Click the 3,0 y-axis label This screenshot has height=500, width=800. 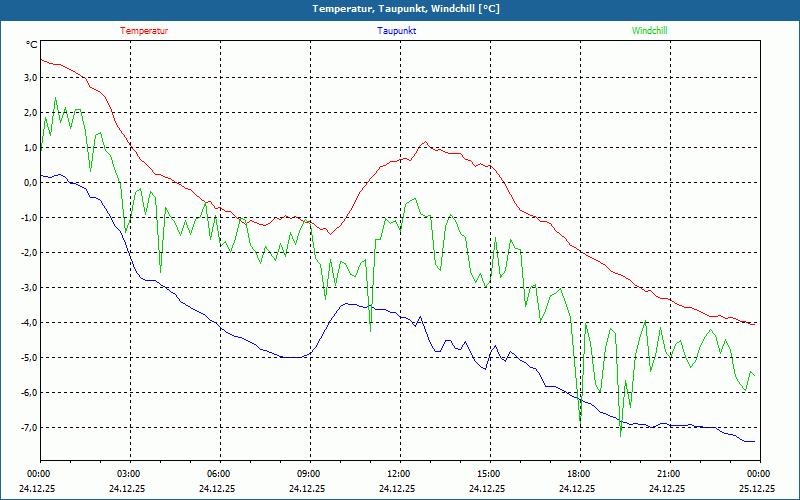click(x=31, y=78)
